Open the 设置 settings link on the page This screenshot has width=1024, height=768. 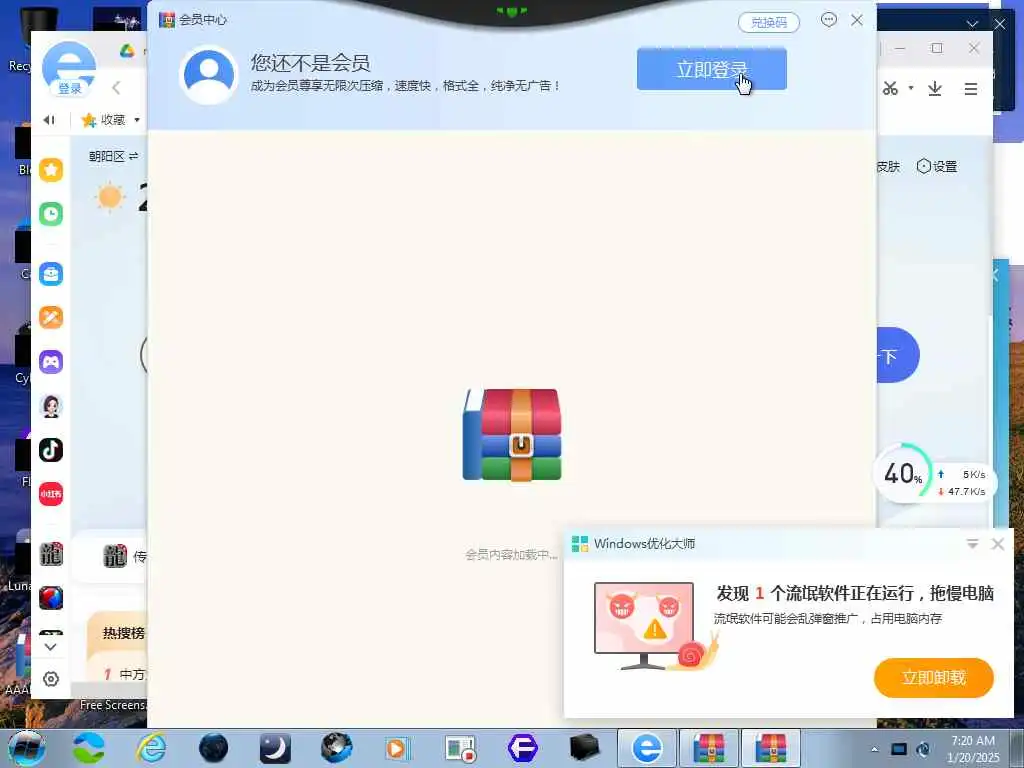point(937,167)
